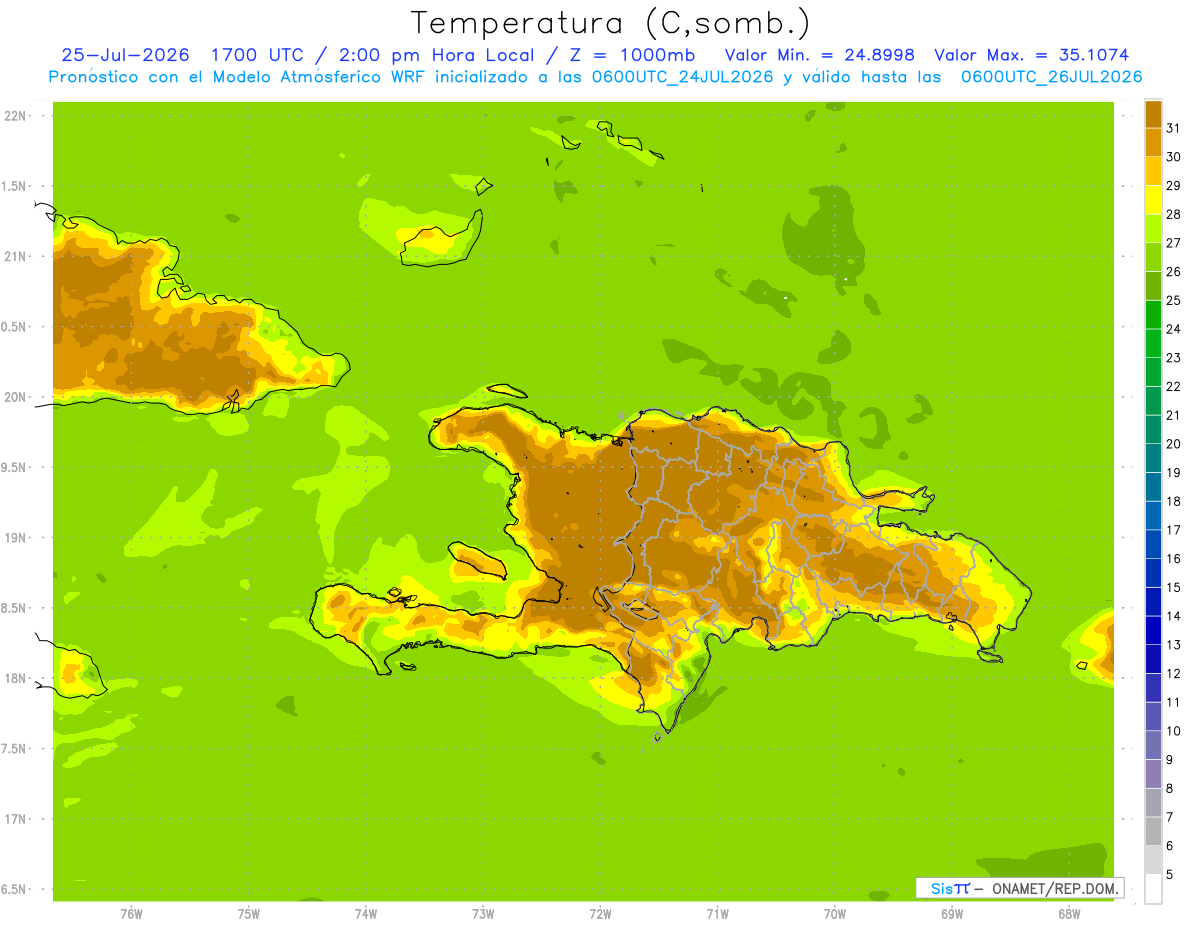Screen dimensions: 1200x927
Task: Click the "69W" longitude axis label
Action: tap(952, 914)
